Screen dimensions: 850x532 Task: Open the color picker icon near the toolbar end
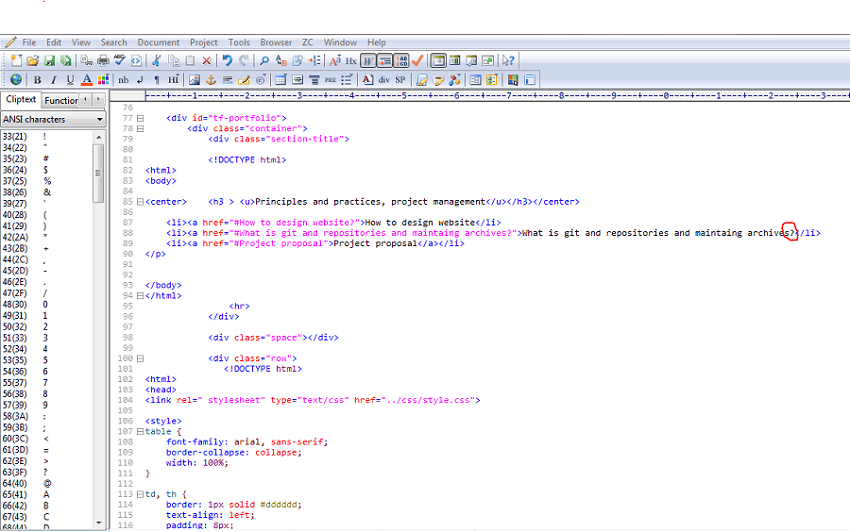[x=512, y=80]
